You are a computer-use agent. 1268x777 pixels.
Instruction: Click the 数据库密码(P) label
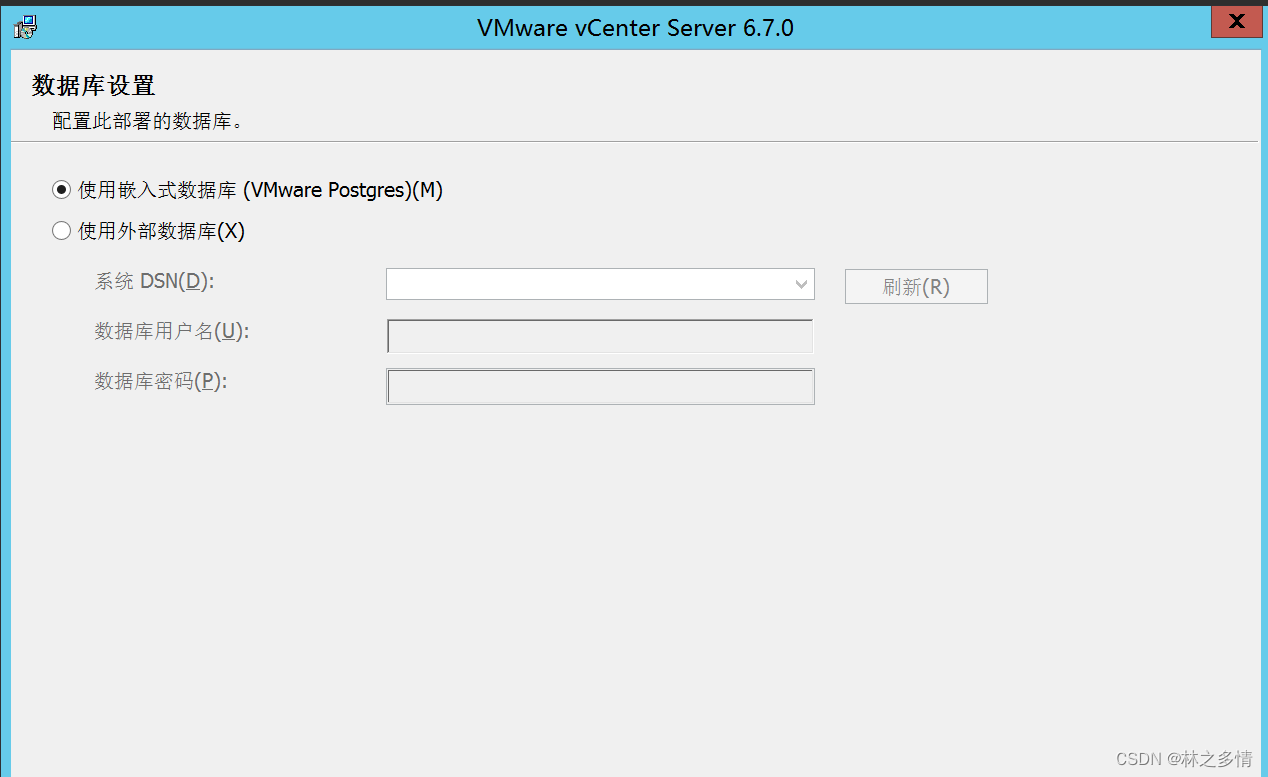click(161, 381)
